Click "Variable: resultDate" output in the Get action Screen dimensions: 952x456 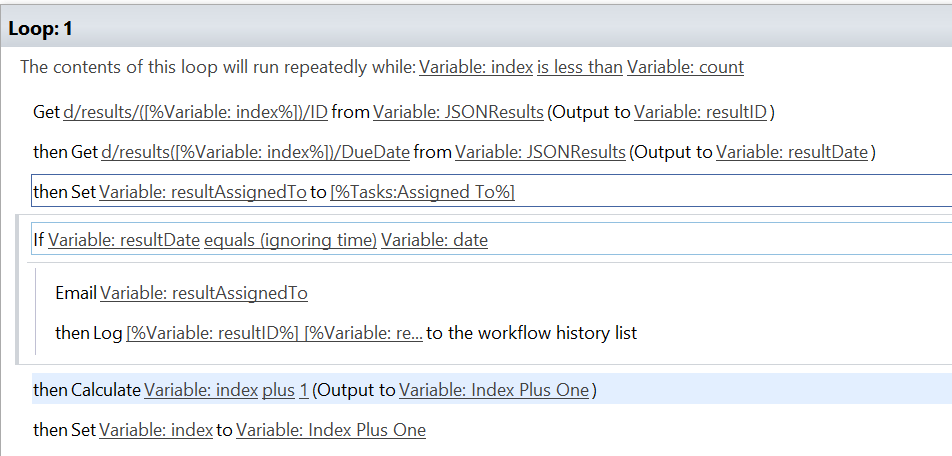pos(793,152)
